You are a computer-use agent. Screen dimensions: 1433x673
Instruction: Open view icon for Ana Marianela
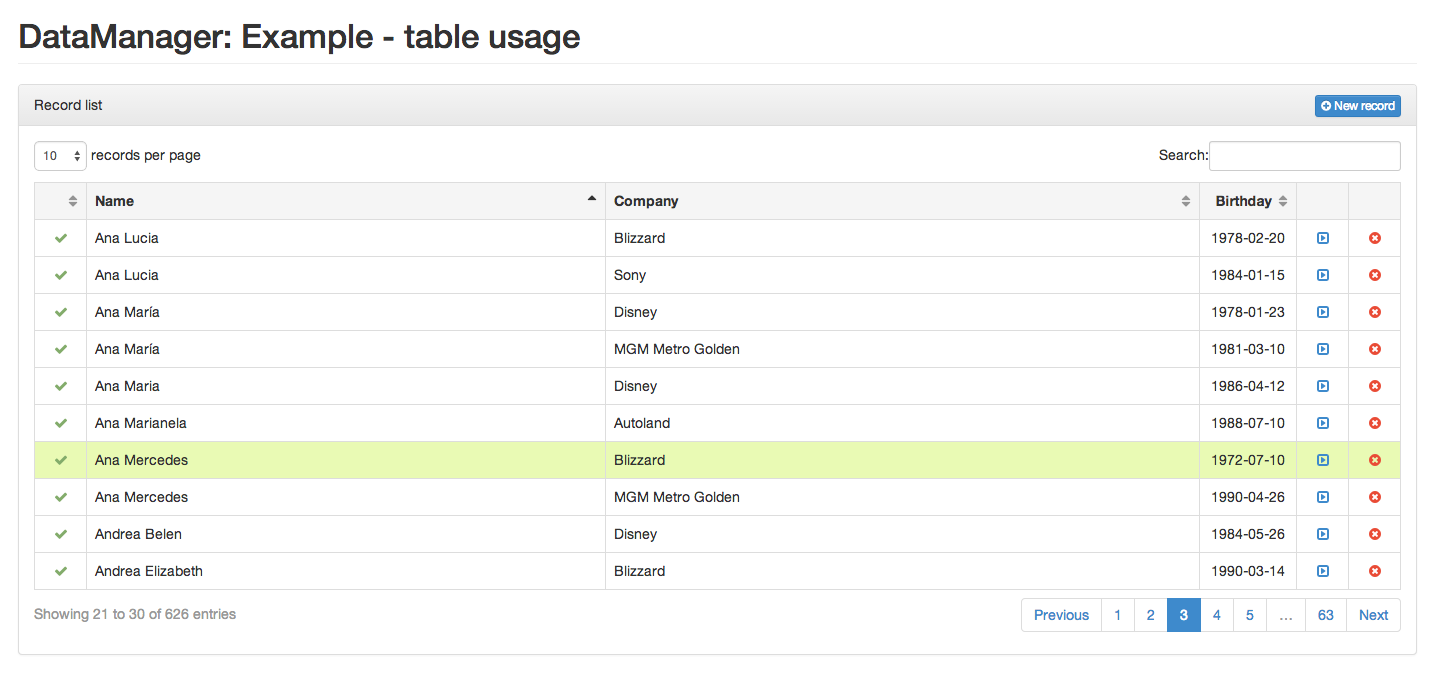point(1322,423)
